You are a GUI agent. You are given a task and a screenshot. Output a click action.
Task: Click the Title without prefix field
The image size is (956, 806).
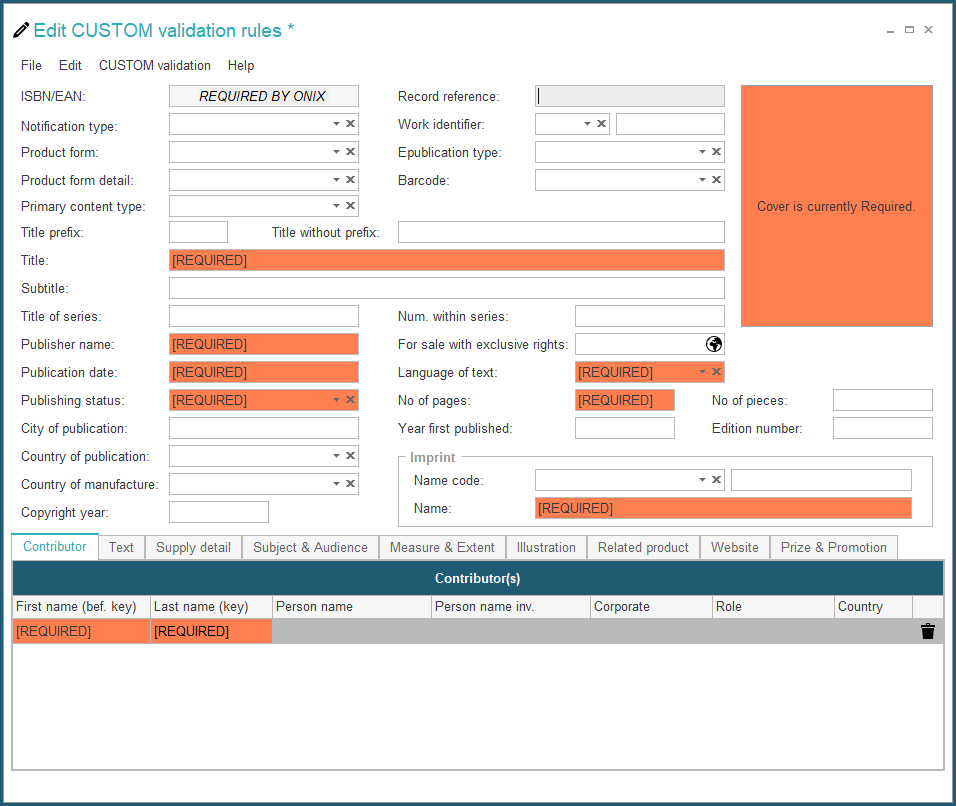[562, 232]
